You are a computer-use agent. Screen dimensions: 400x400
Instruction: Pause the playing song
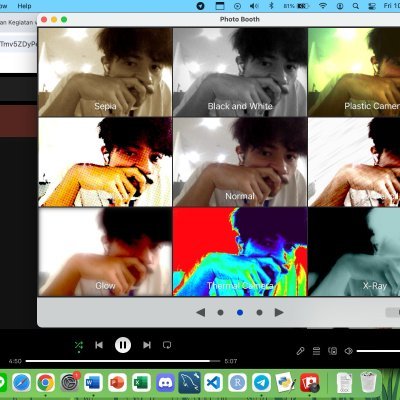[123, 345]
